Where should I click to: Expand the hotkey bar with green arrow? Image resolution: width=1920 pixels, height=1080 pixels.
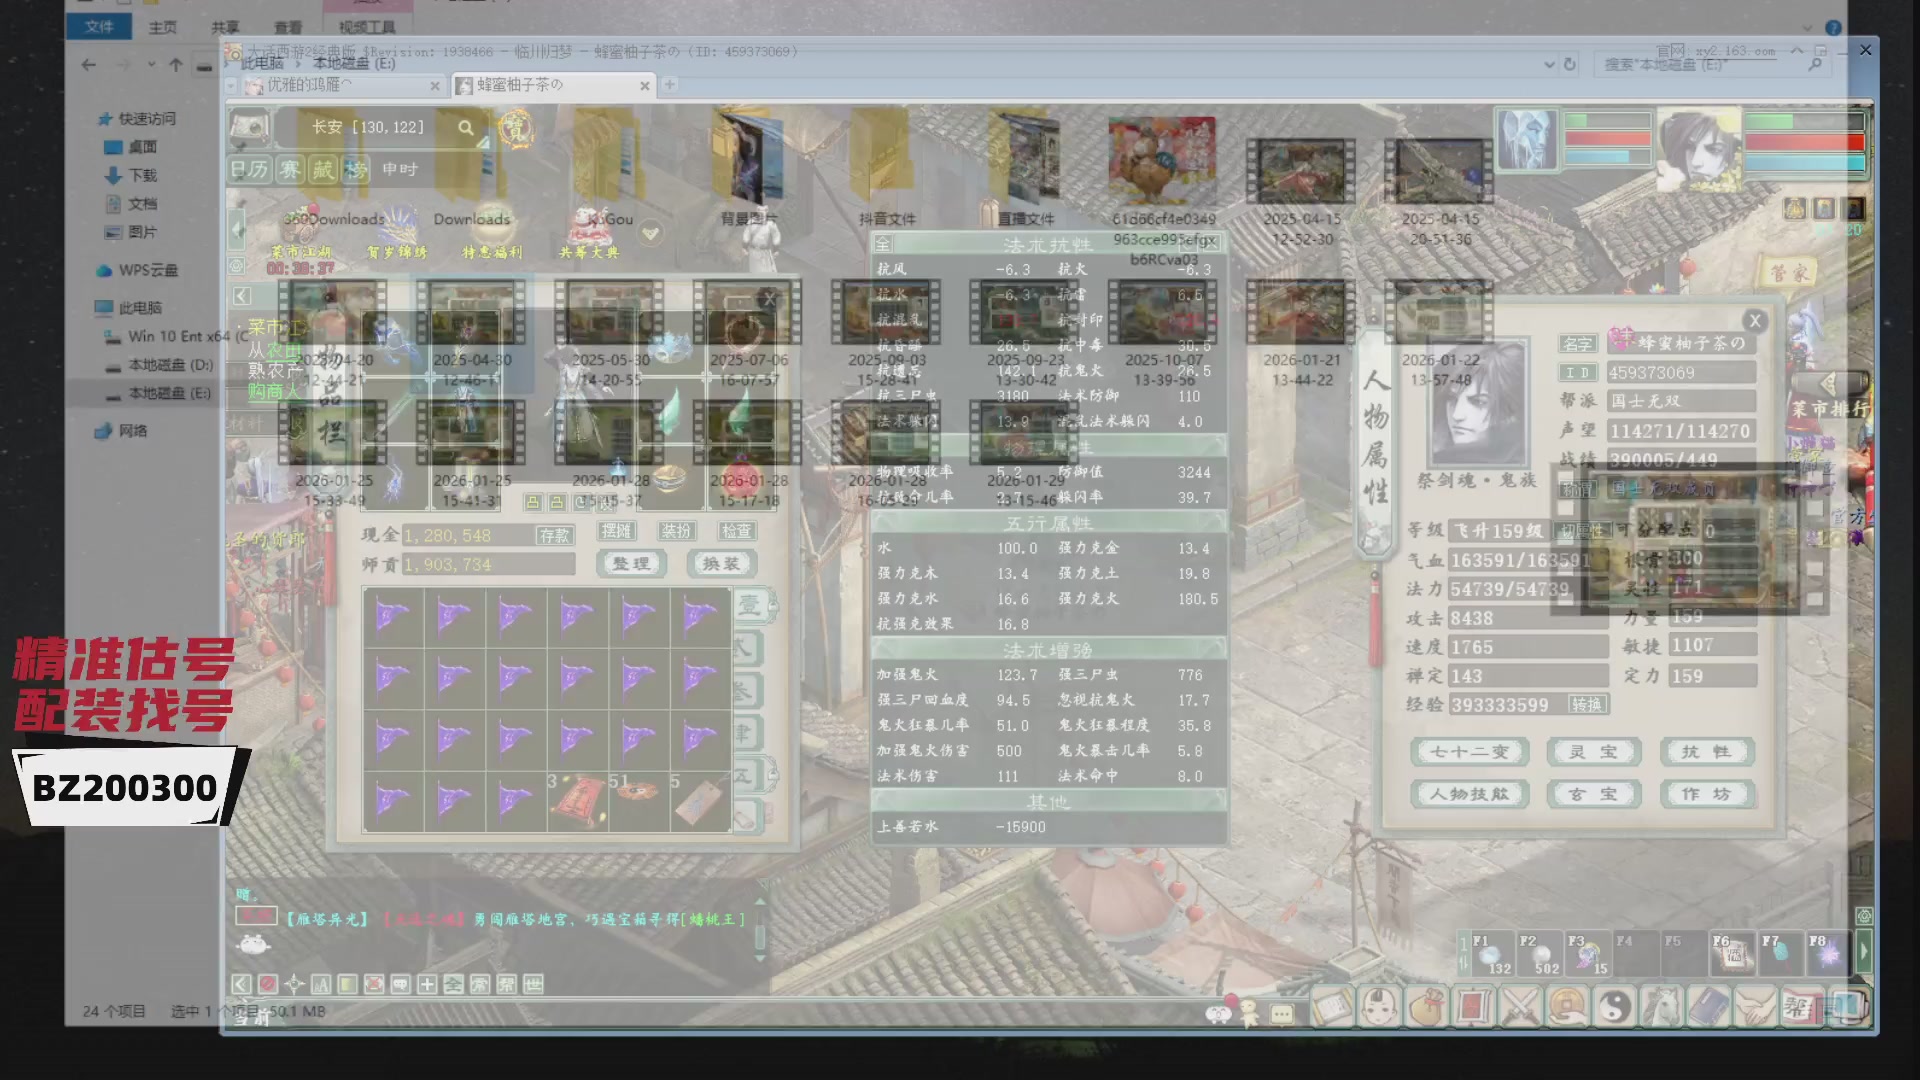1864,952
